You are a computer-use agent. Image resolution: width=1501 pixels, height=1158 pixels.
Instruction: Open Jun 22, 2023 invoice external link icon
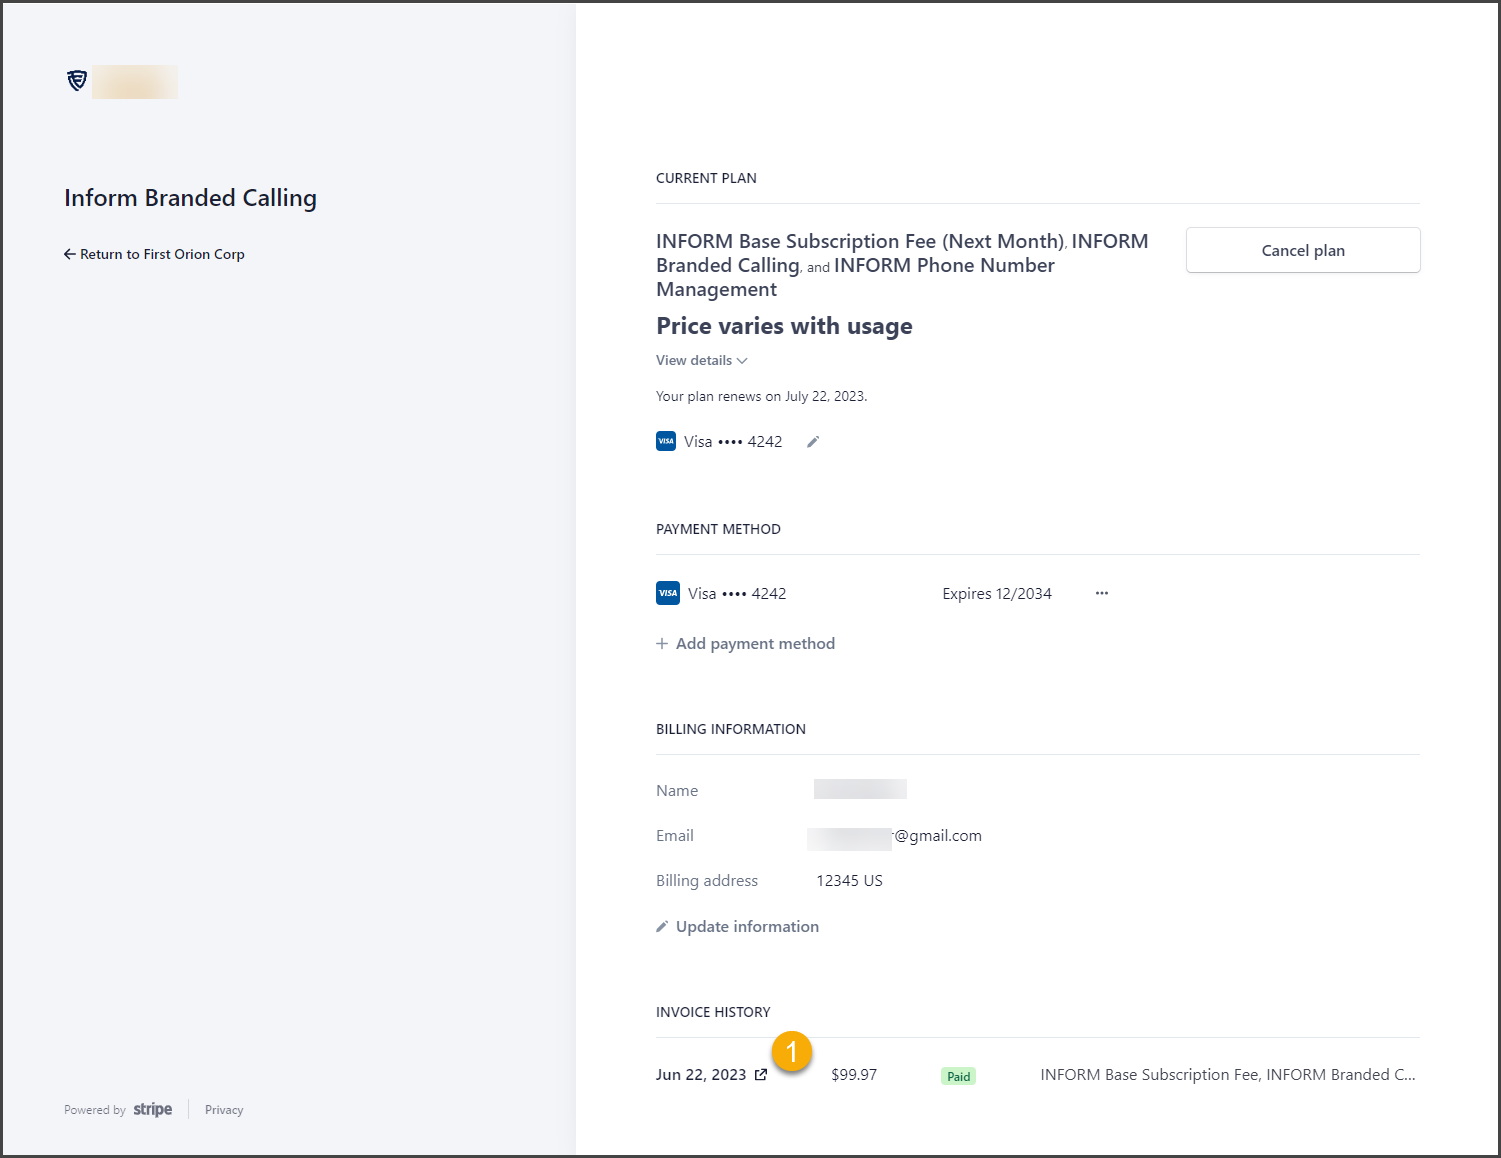[x=761, y=1075]
